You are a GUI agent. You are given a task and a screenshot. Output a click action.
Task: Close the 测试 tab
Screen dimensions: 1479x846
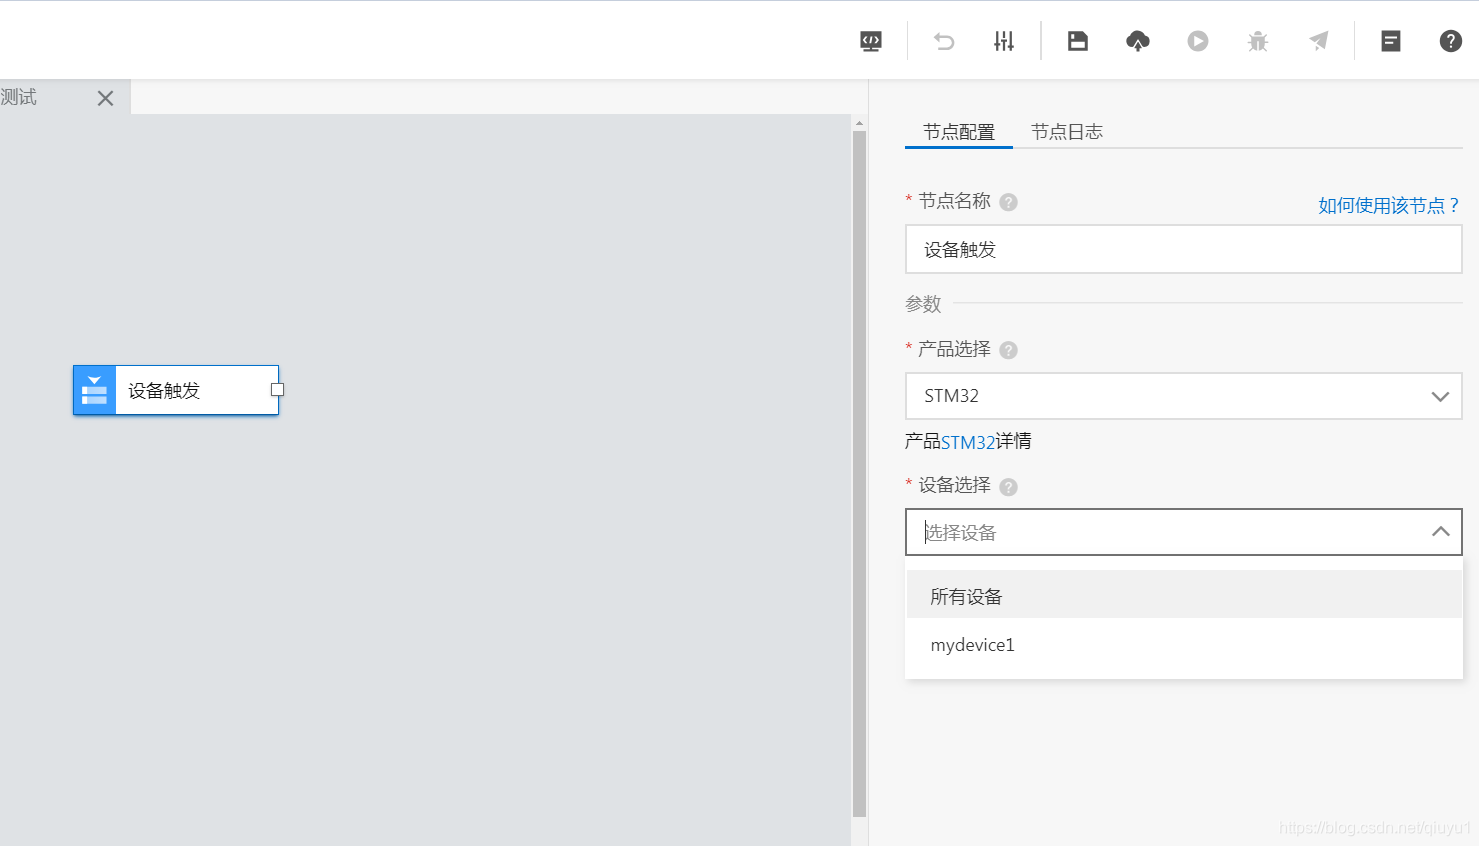(x=105, y=98)
